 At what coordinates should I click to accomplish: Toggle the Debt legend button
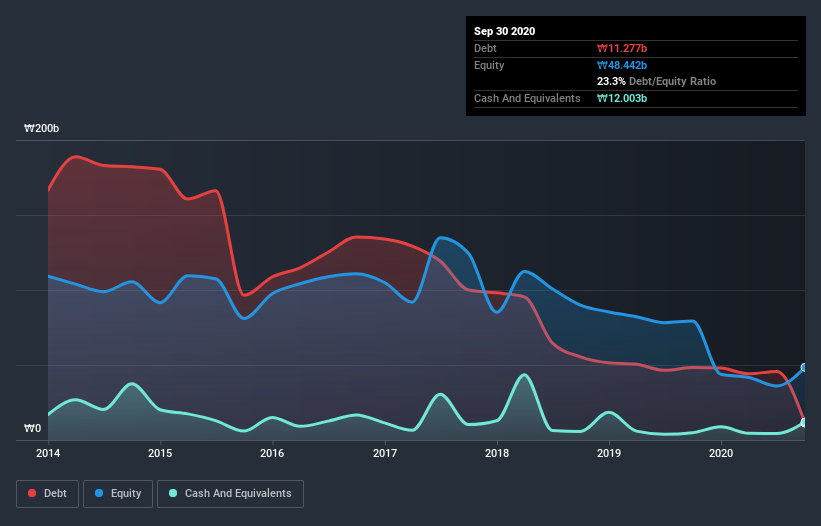click(48, 494)
